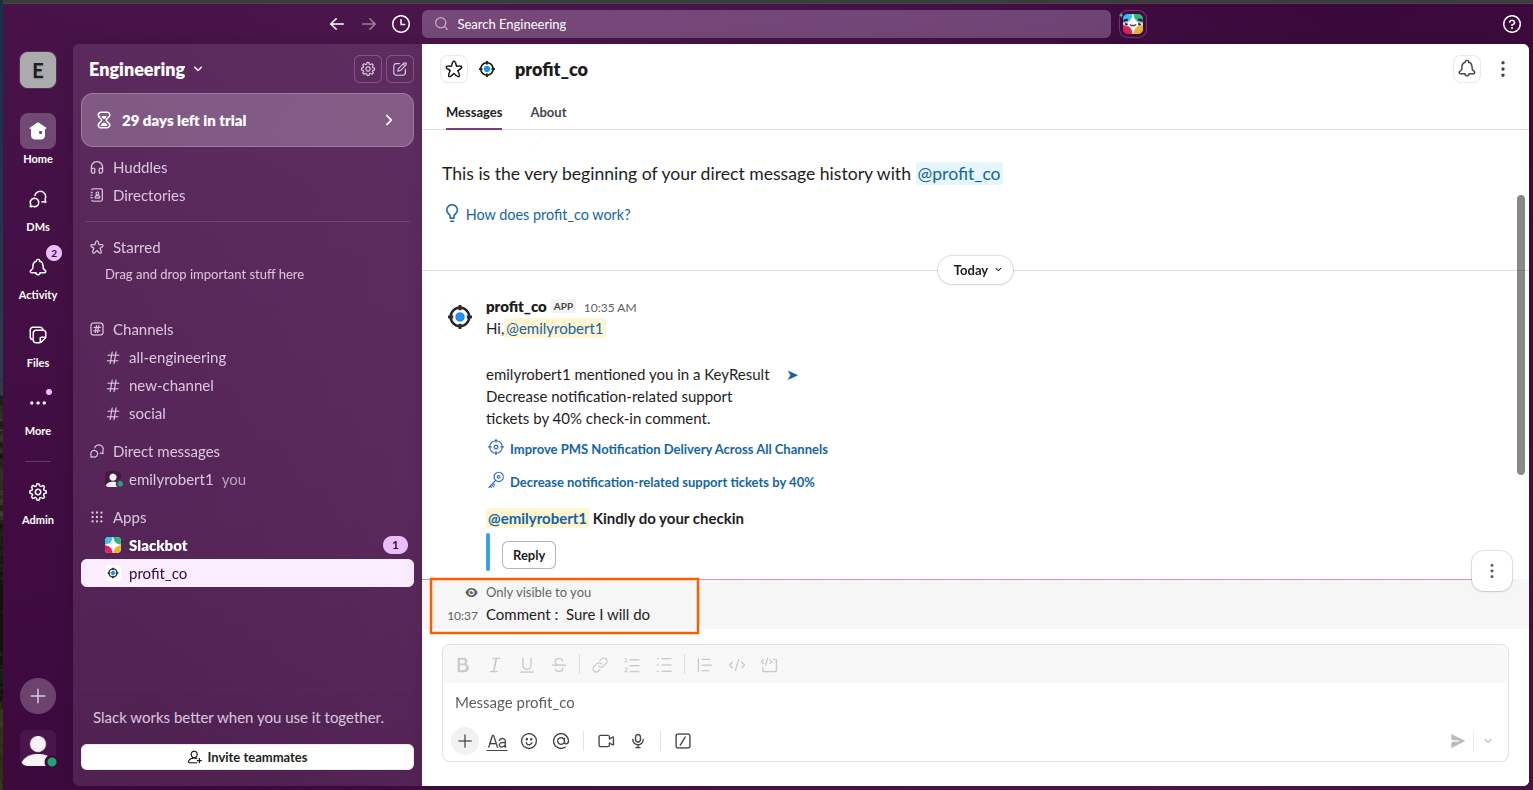Open send options dropdown arrow

click(x=1488, y=741)
